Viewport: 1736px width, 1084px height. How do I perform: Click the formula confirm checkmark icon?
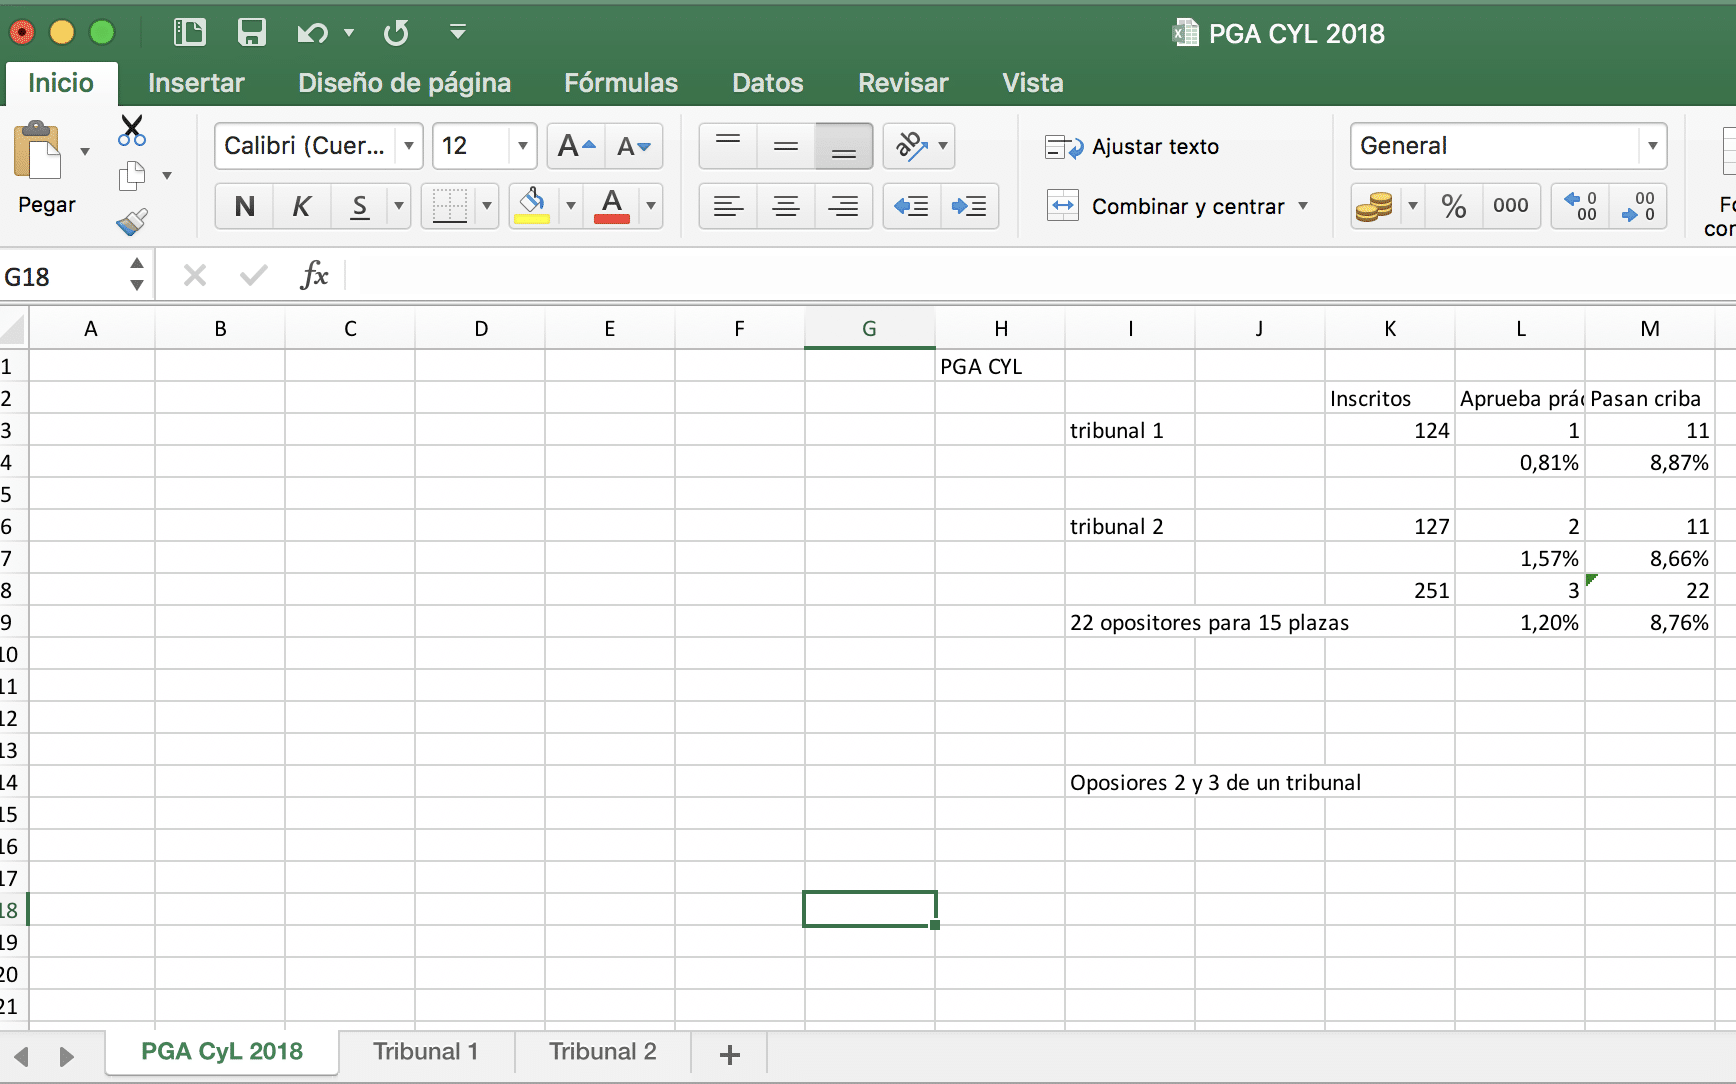pyautogui.click(x=254, y=275)
